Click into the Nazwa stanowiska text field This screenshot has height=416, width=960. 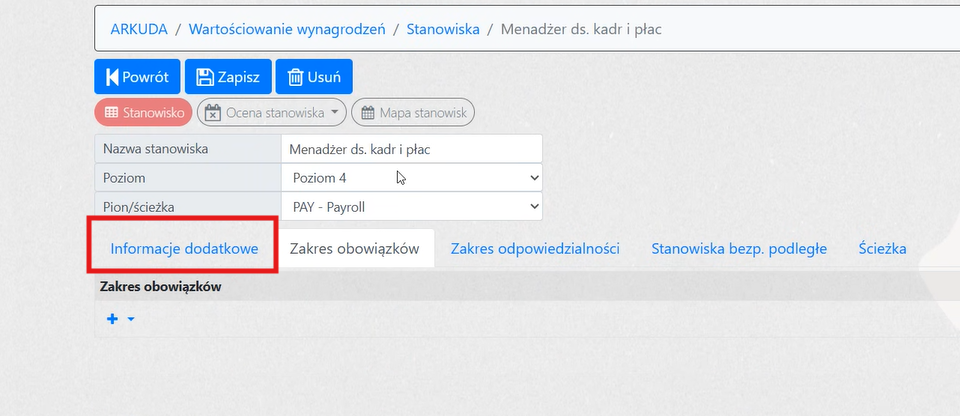(x=411, y=149)
